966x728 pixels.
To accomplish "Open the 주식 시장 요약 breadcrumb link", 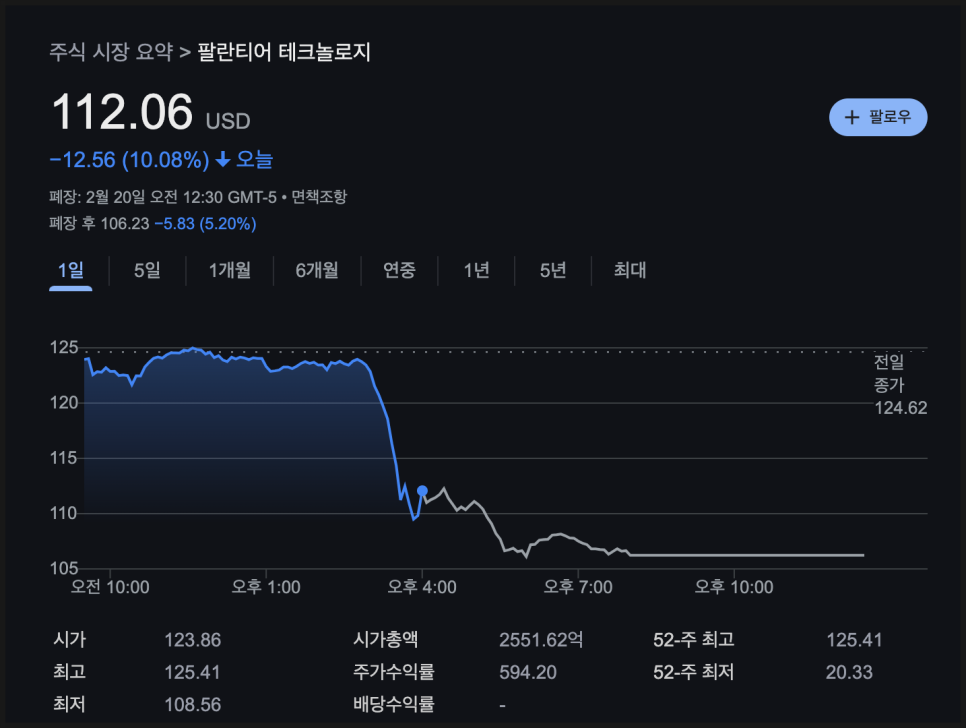I will click(111, 52).
